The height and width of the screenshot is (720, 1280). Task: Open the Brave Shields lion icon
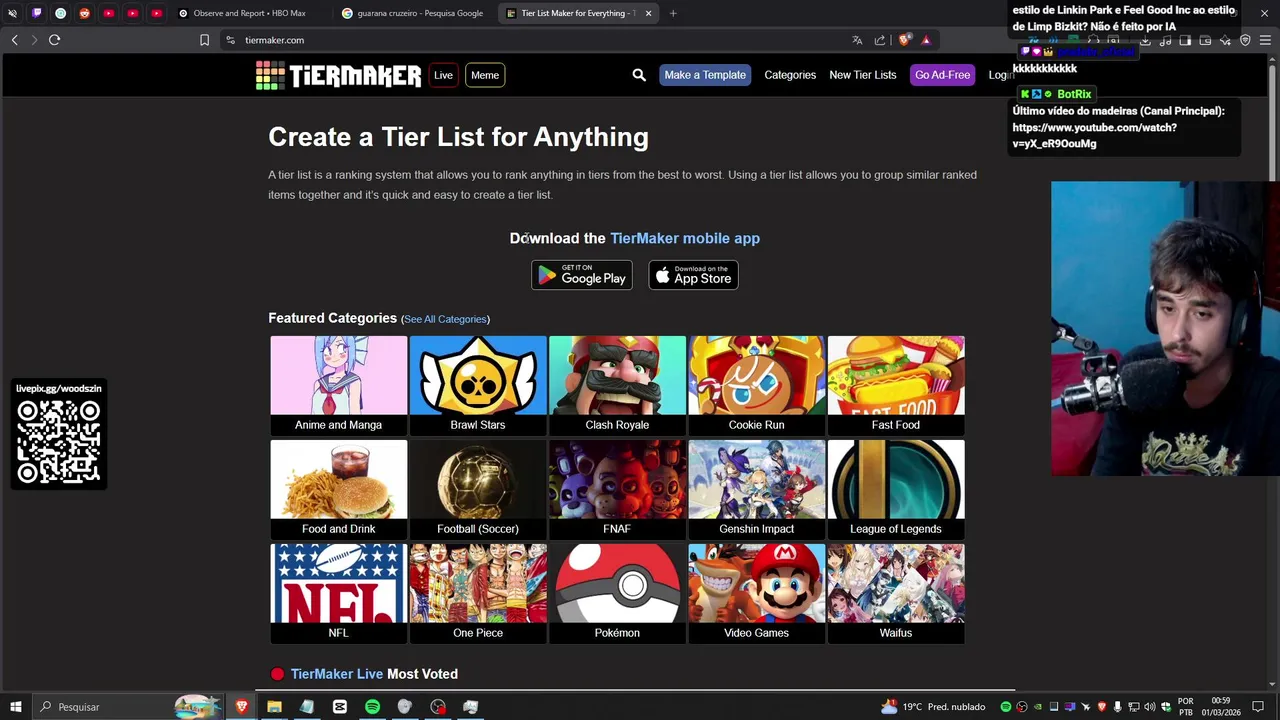(x=905, y=40)
